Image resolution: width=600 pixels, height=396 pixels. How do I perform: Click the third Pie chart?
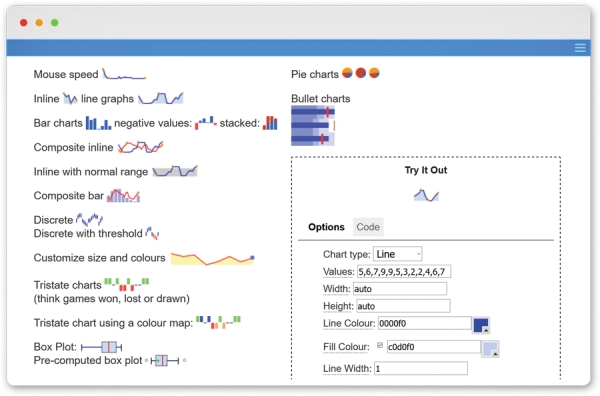tap(374, 73)
